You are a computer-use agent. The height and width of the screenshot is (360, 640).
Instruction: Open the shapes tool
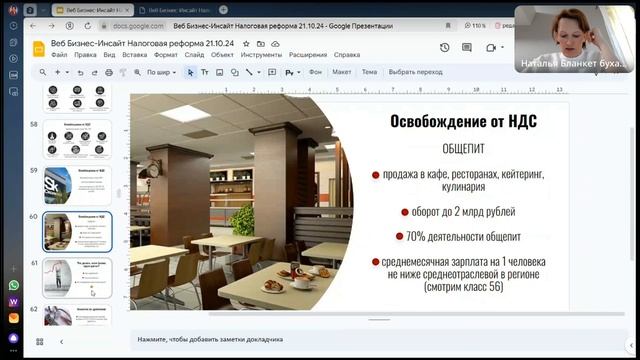[x=235, y=72]
